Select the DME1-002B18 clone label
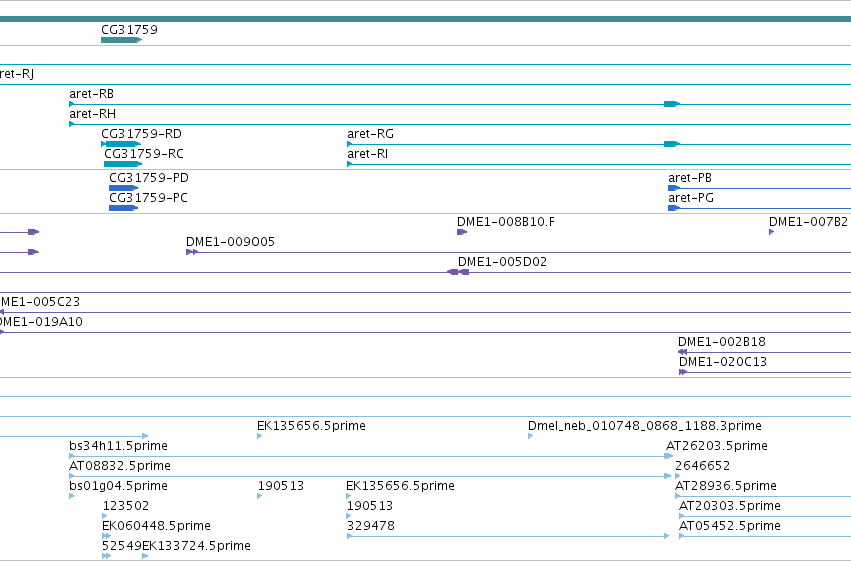Screen dimensions: 851x561 [x=722, y=342]
